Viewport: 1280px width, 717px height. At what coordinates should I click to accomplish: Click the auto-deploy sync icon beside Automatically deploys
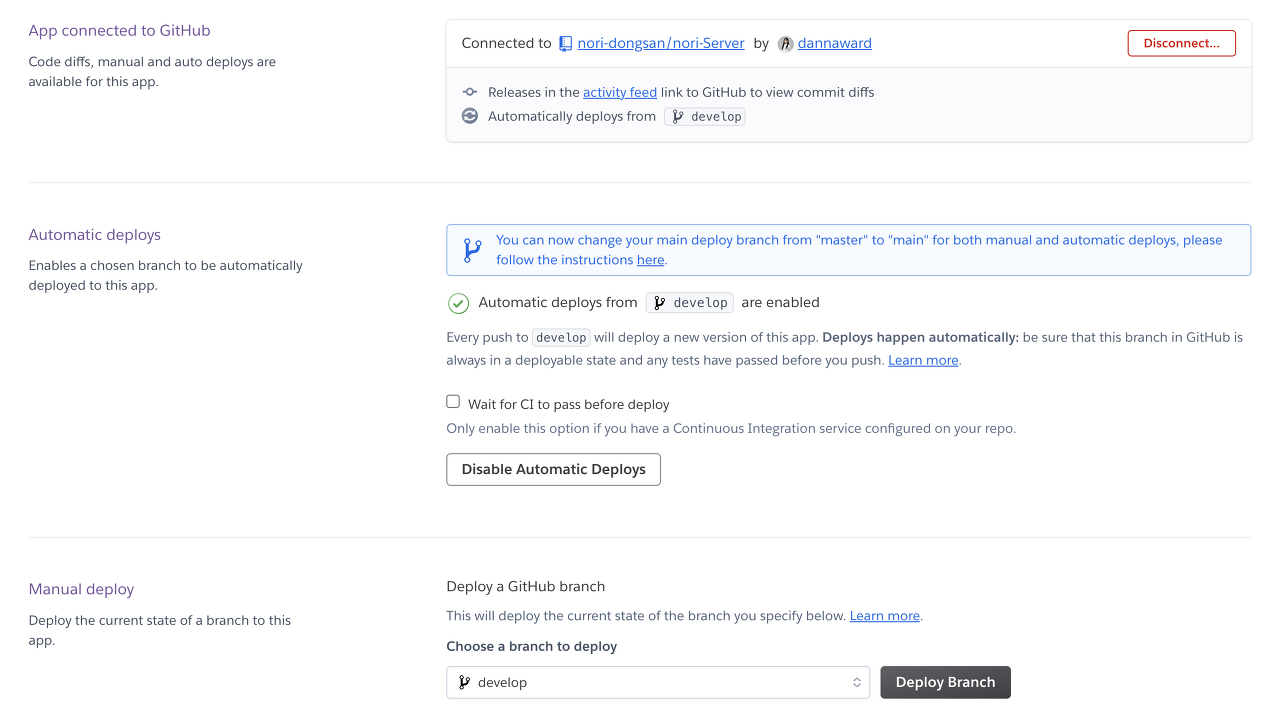click(x=470, y=116)
